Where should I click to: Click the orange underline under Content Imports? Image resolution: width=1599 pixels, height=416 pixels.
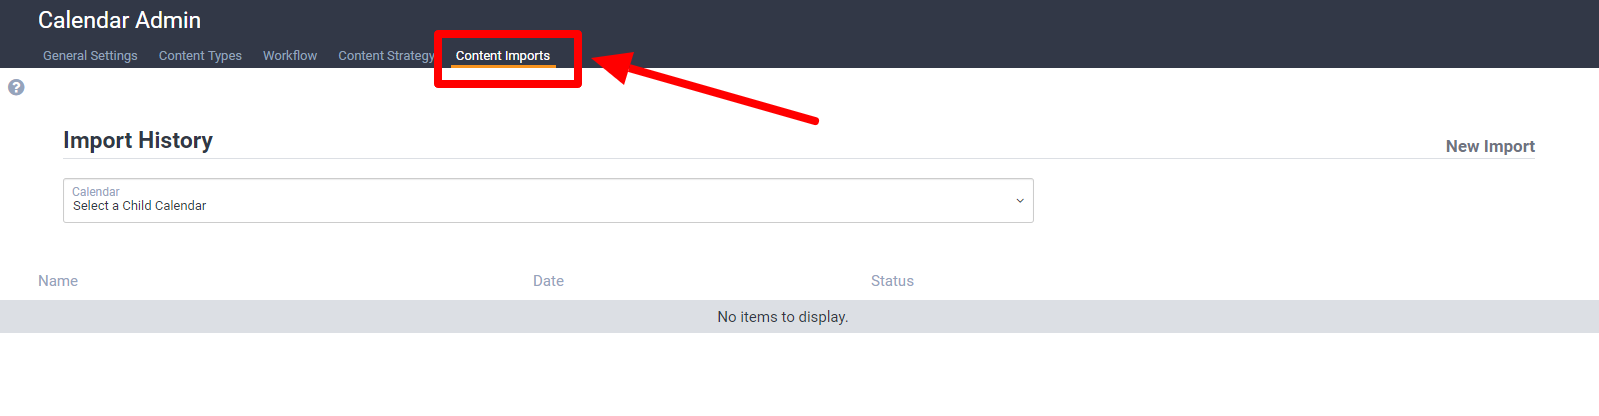point(503,67)
